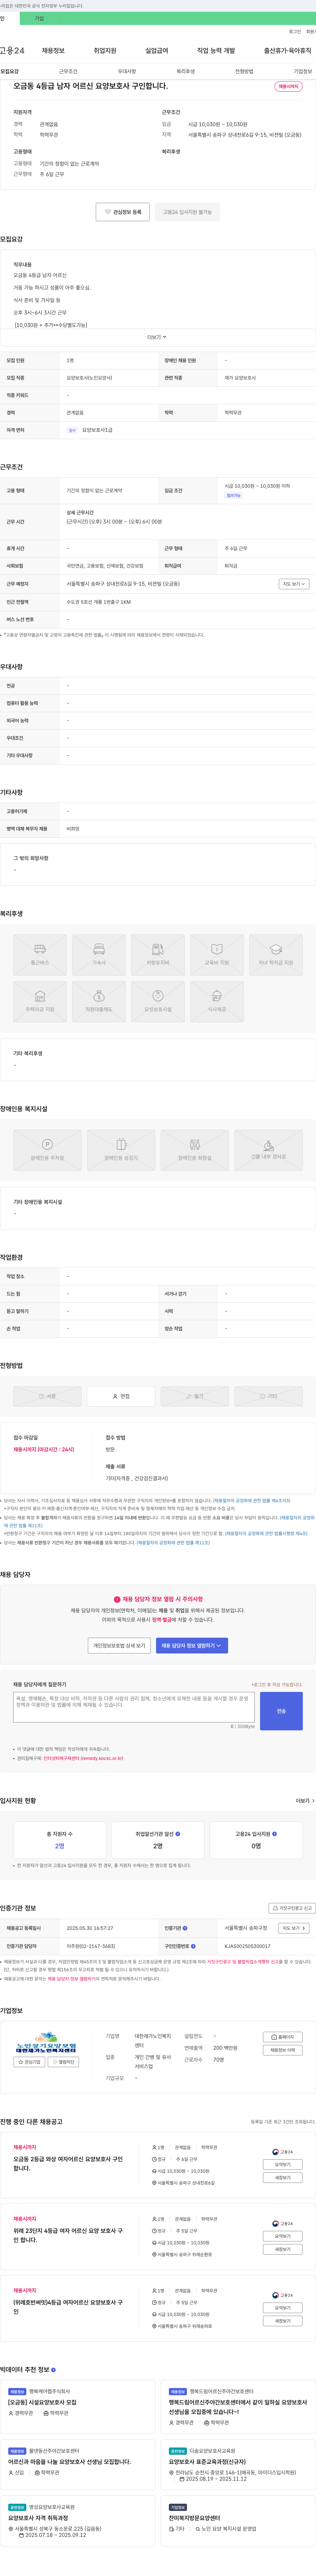
Task: Click the 장애인용 주차장 icon
Action: pos(47,1150)
